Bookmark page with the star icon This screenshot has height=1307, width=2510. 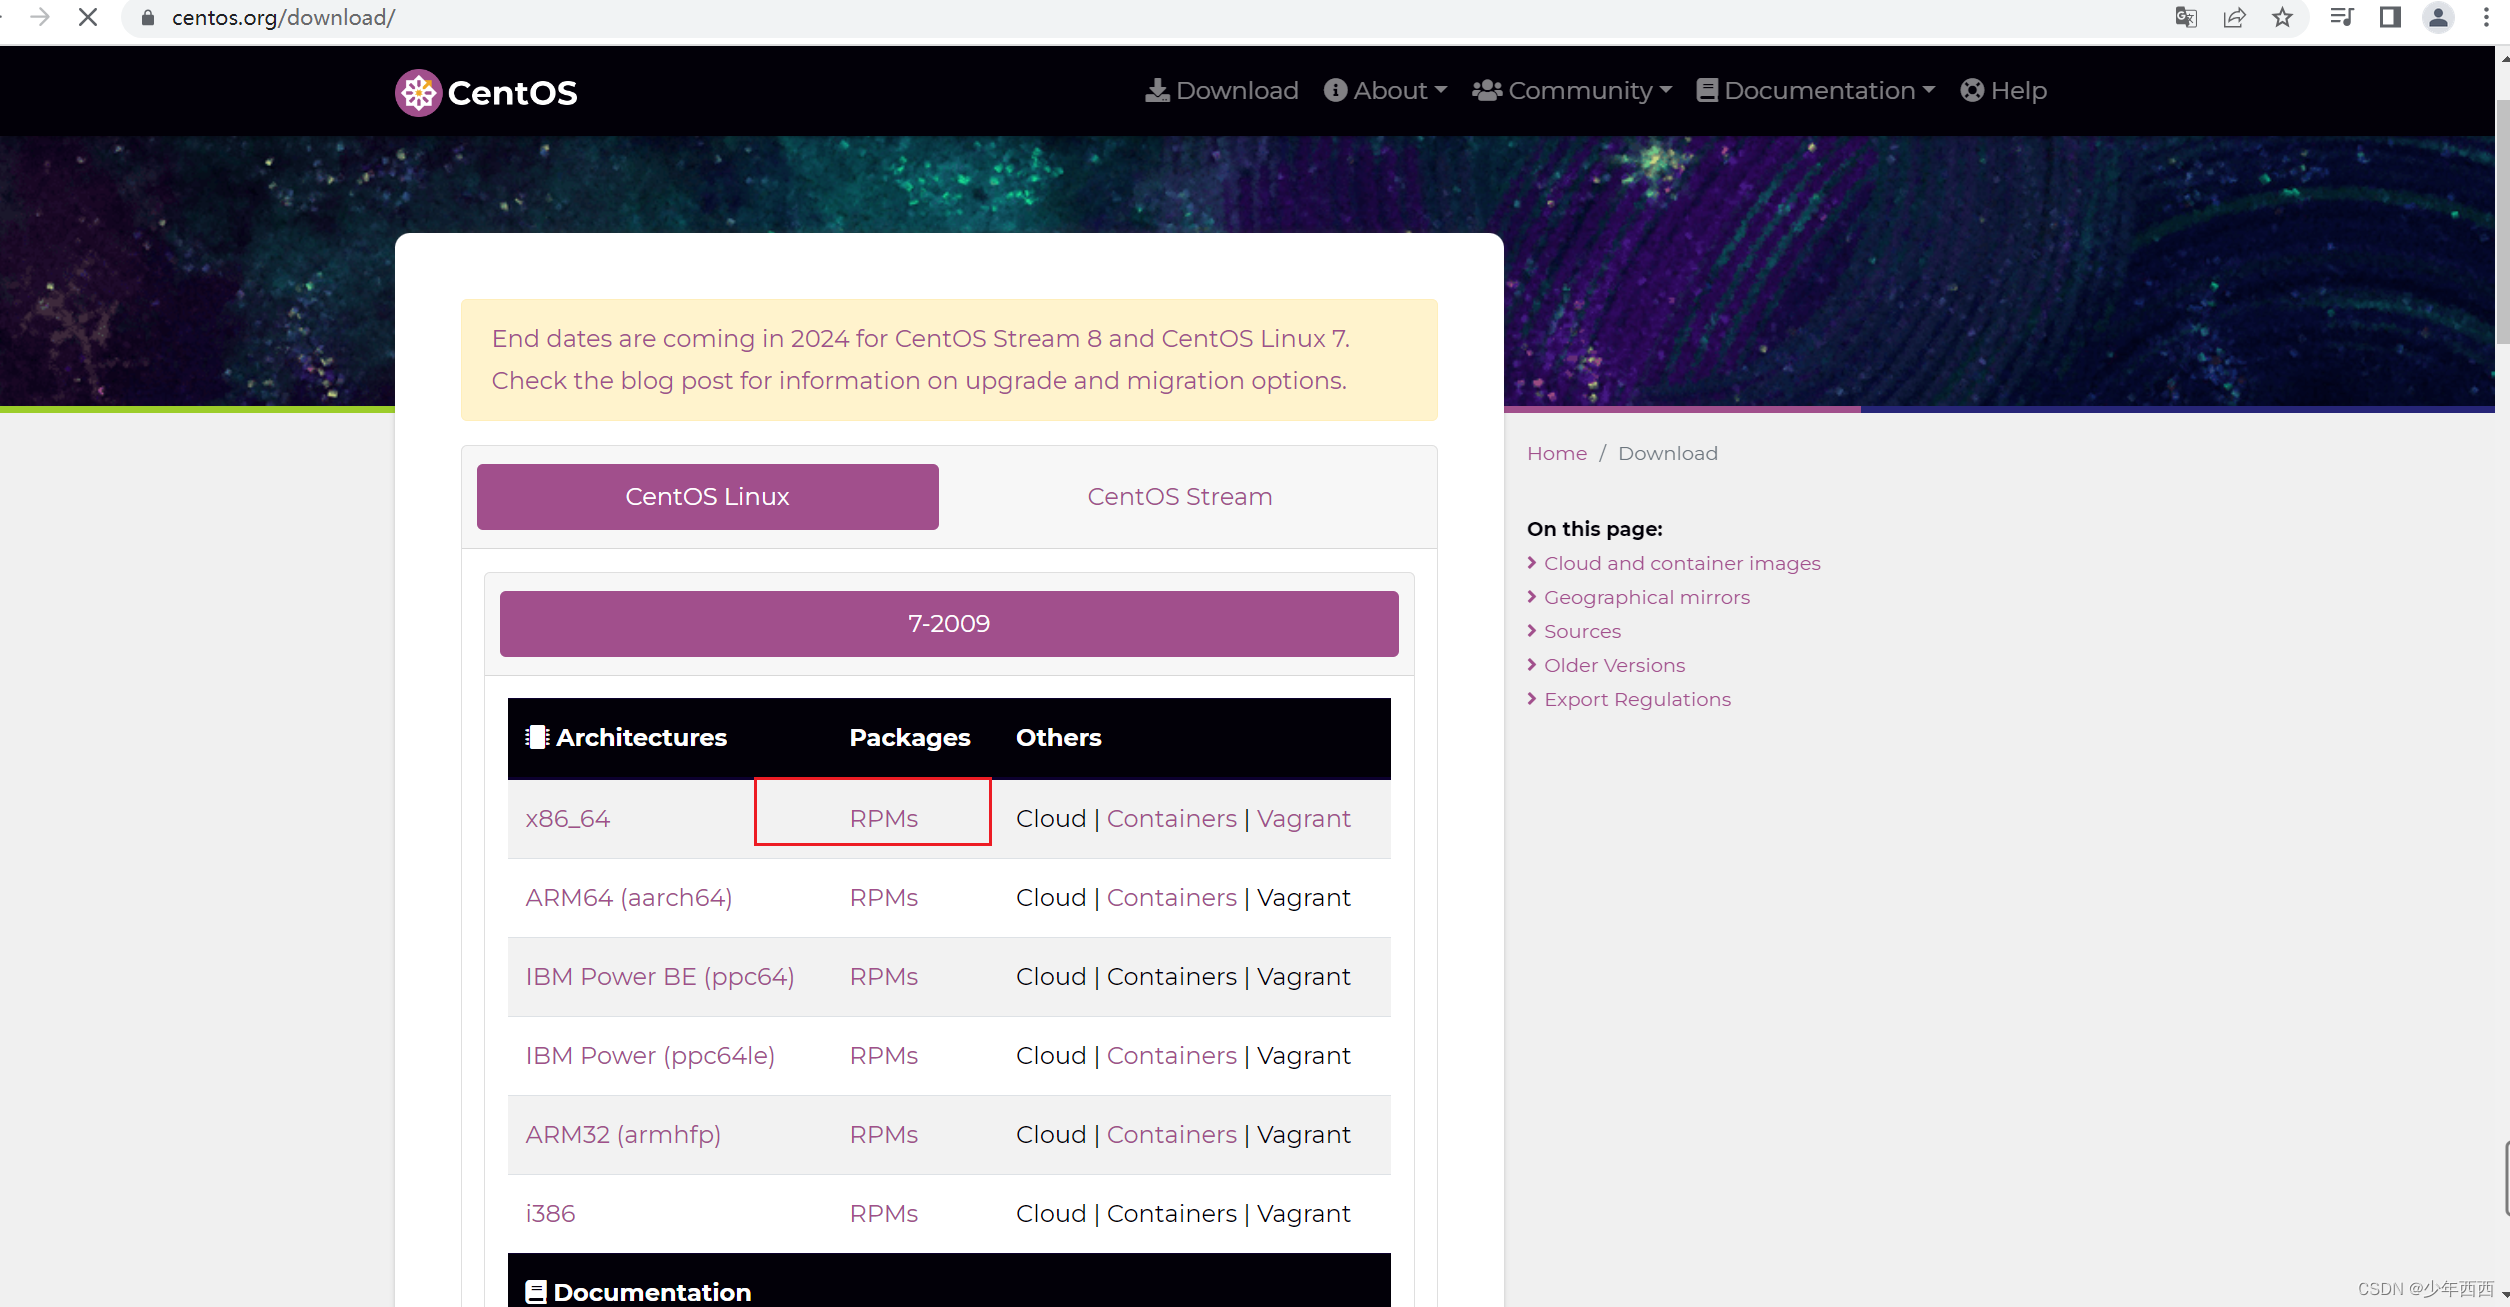click(2282, 17)
